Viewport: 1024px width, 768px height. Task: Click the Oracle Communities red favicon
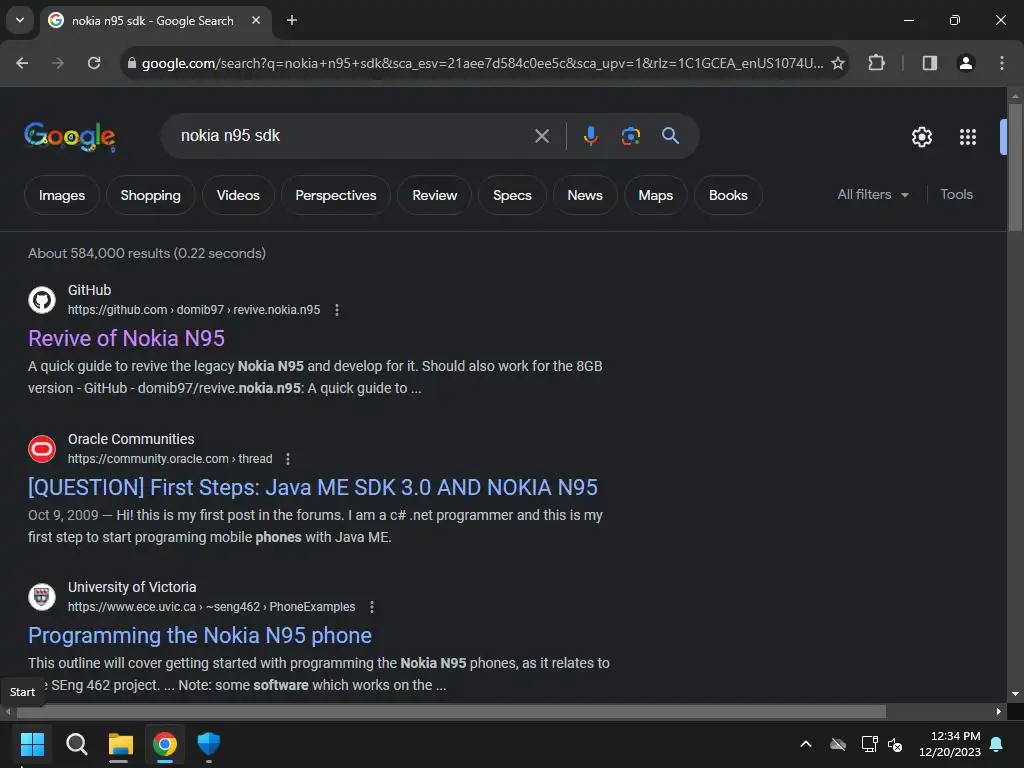pos(42,449)
